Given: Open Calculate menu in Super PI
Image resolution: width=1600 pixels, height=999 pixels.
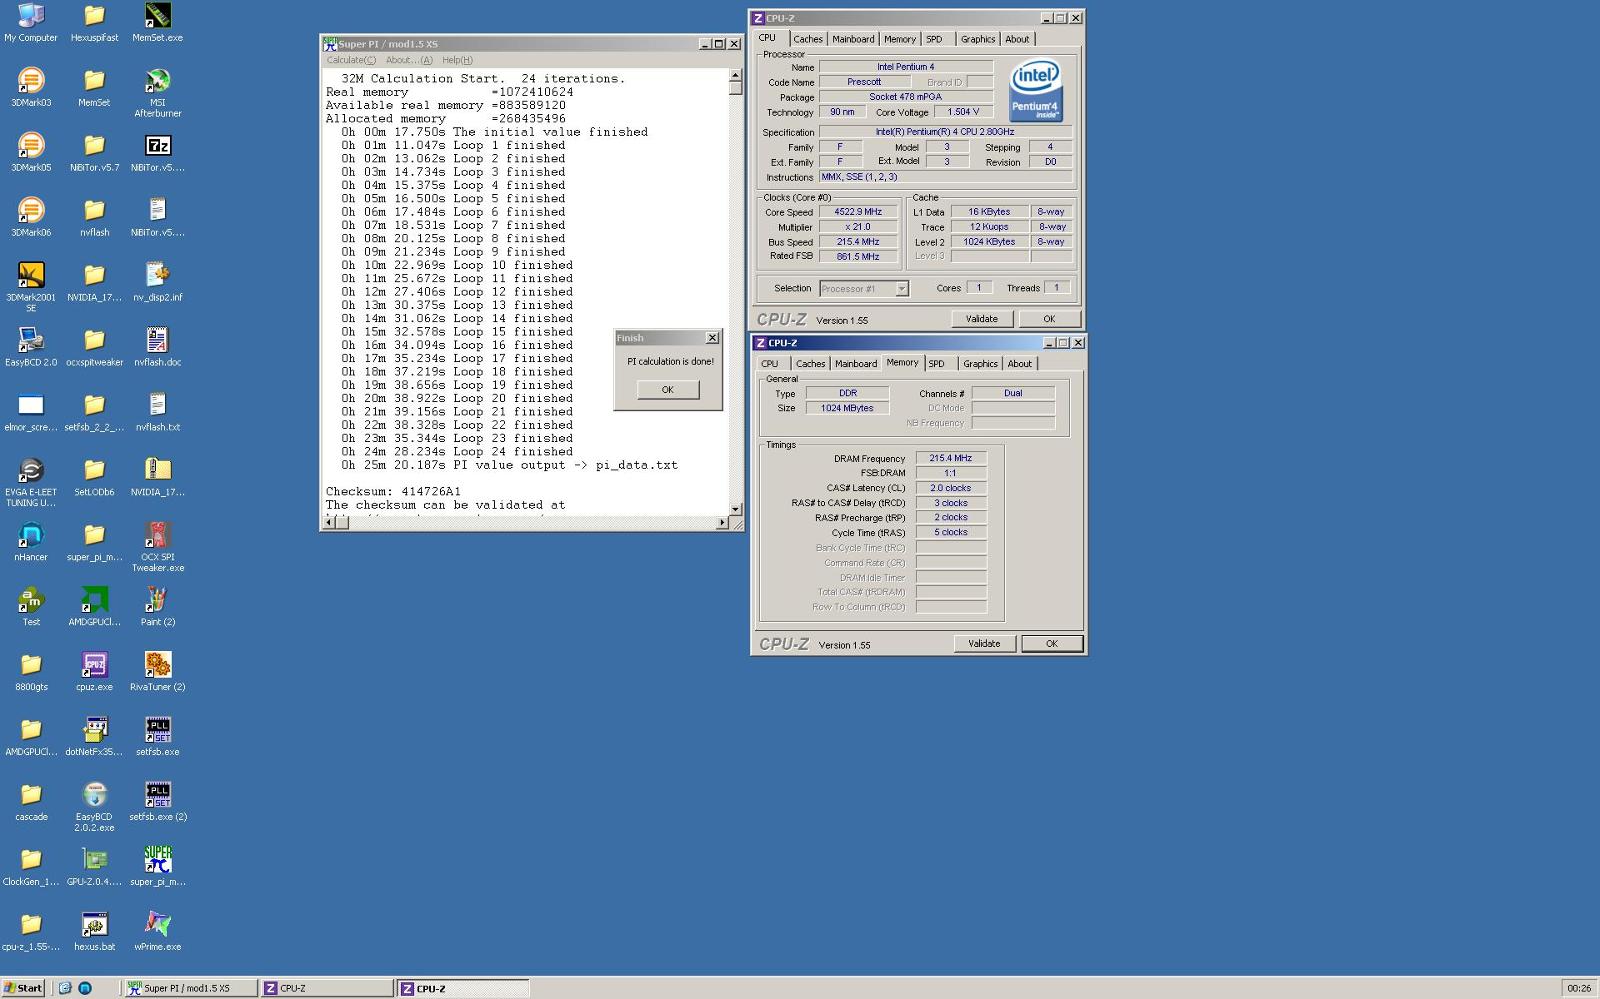Looking at the screenshot, I should pos(351,60).
